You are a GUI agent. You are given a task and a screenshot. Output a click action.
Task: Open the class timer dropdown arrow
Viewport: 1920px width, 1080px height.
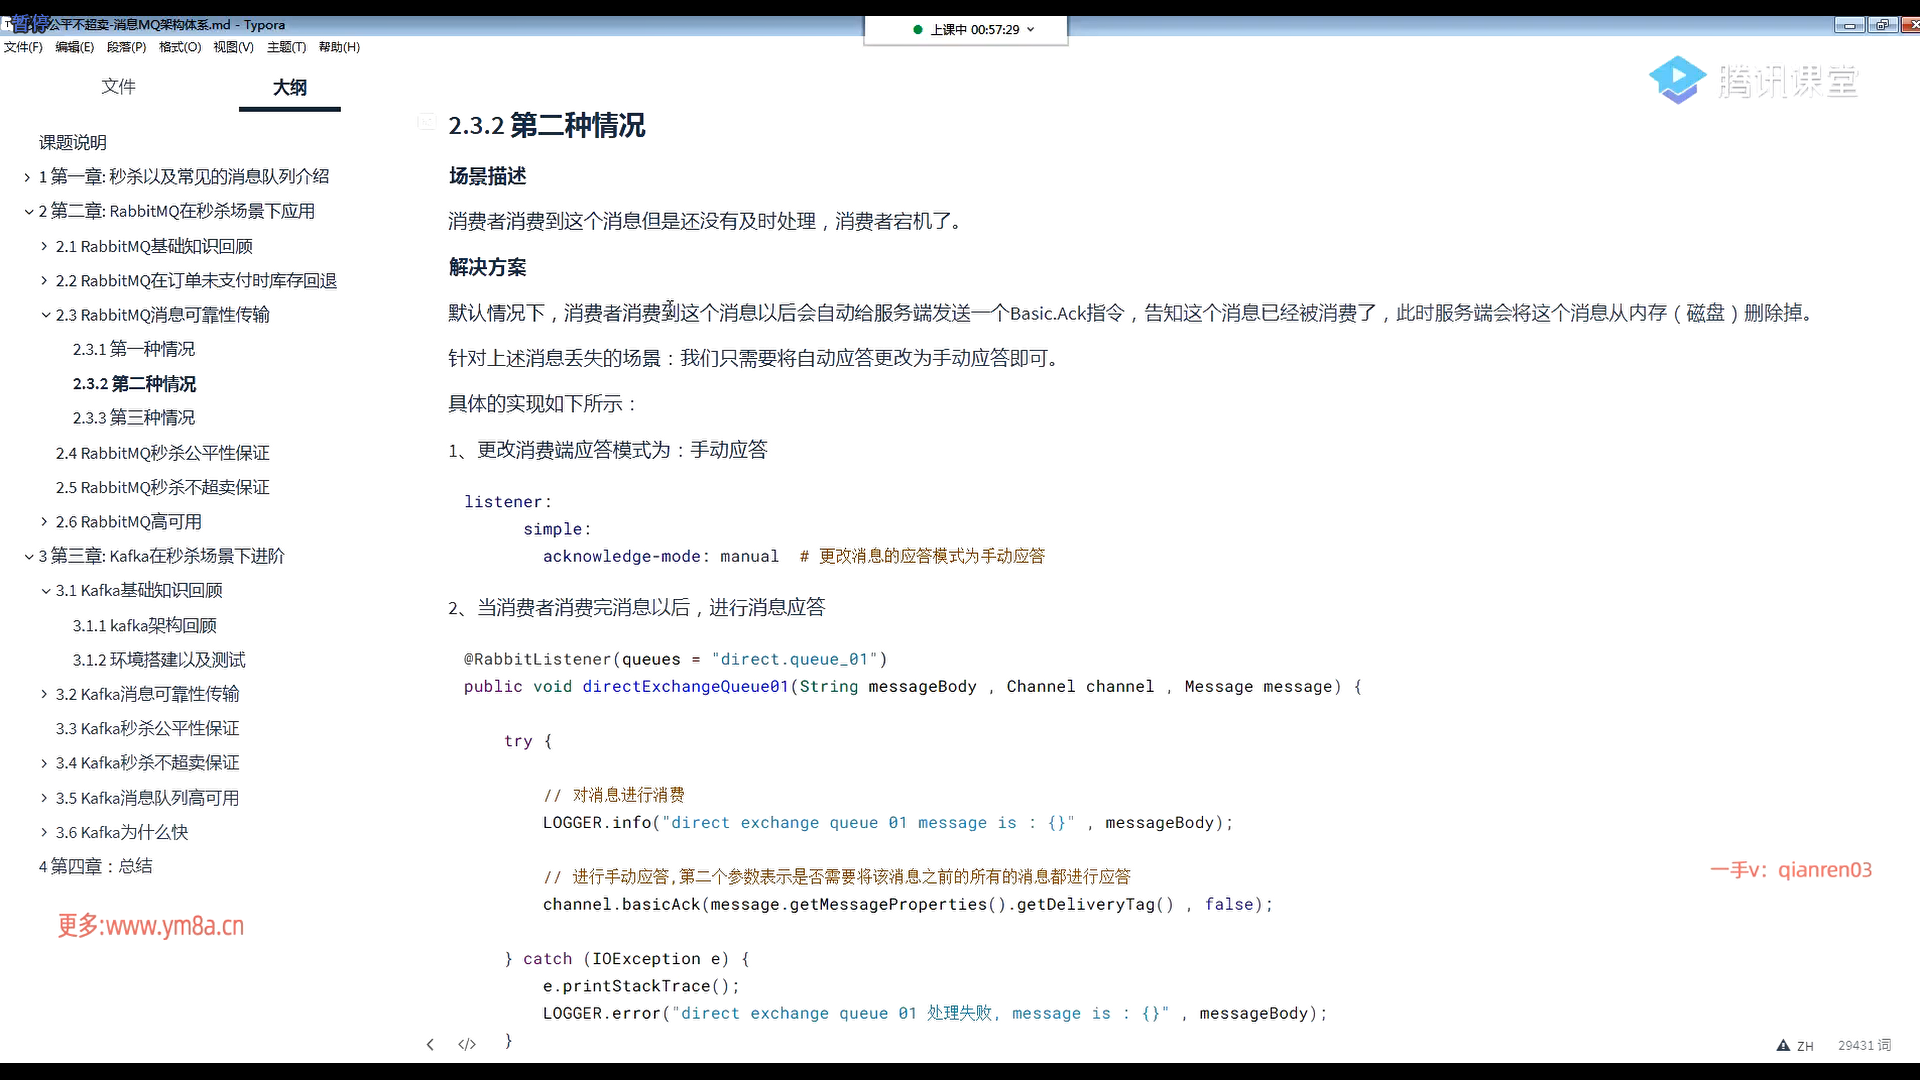pyautogui.click(x=1031, y=30)
